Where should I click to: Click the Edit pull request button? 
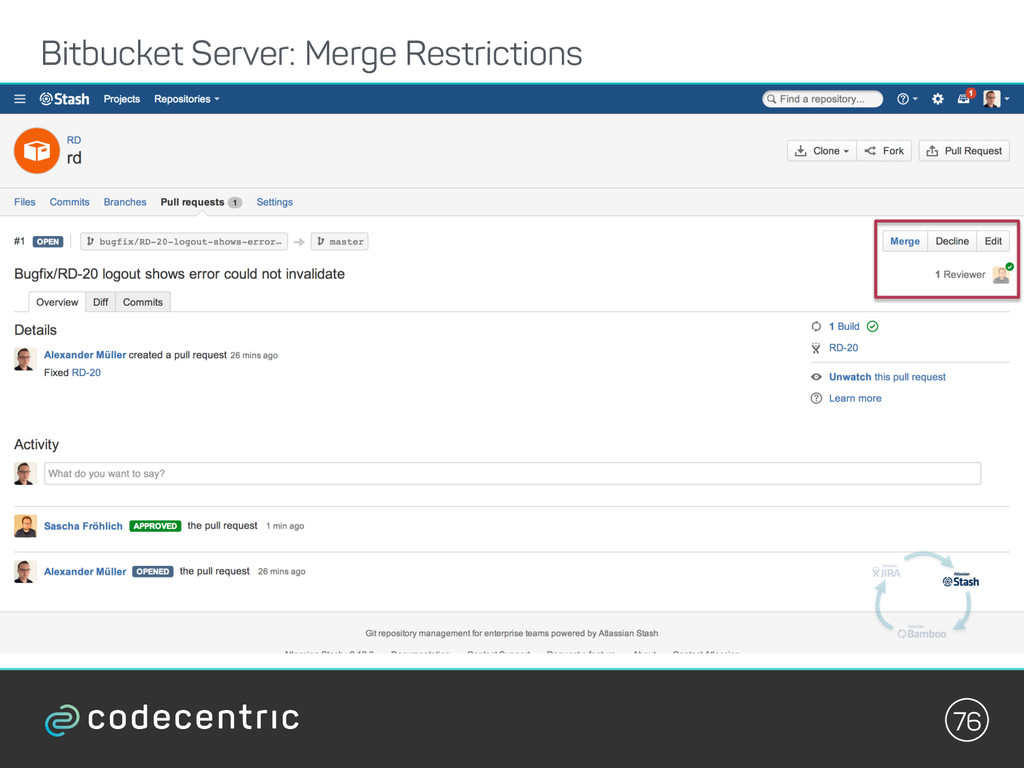coord(993,241)
